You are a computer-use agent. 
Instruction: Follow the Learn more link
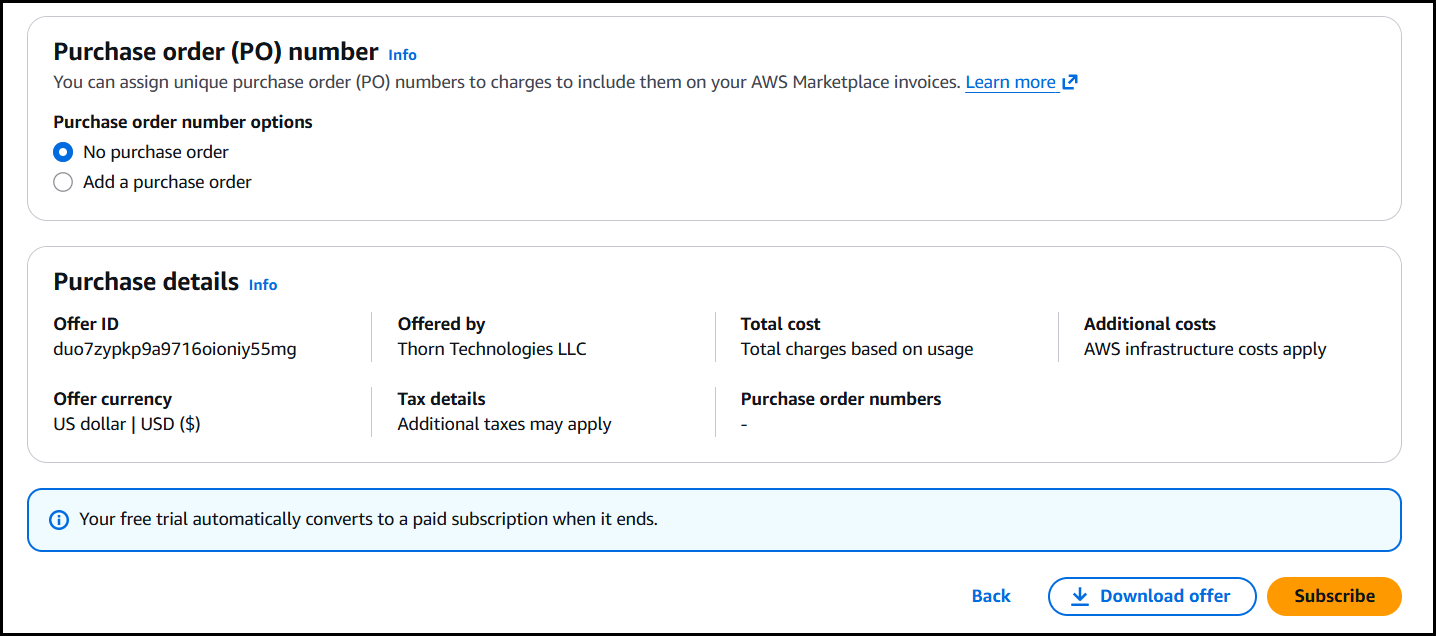(1010, 83)
